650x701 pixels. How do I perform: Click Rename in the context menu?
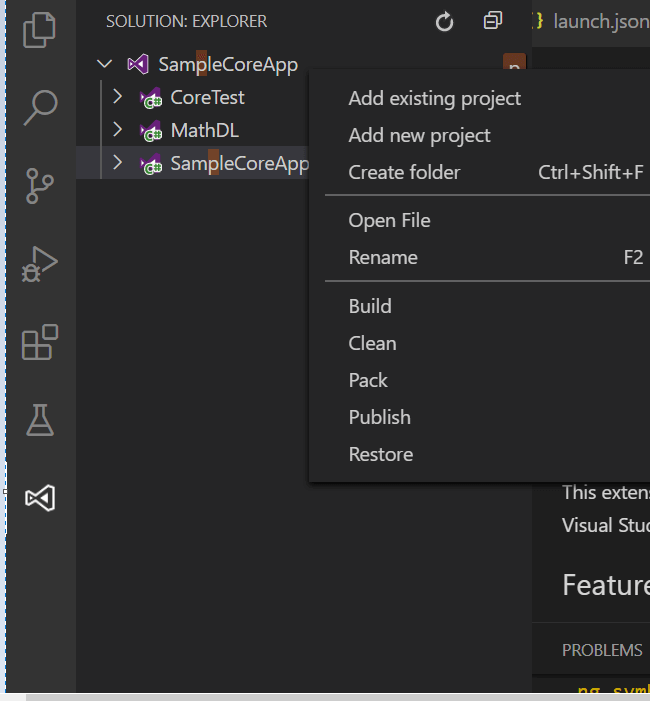click(x=383, y=257)
